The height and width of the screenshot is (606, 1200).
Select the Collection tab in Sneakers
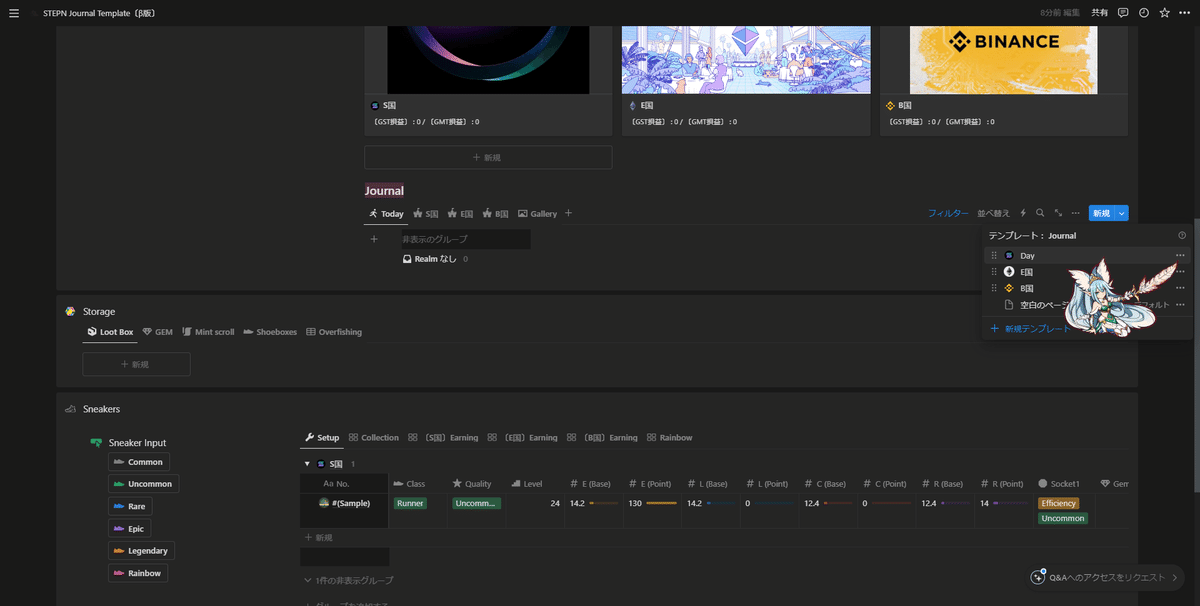tap(373, 438)
